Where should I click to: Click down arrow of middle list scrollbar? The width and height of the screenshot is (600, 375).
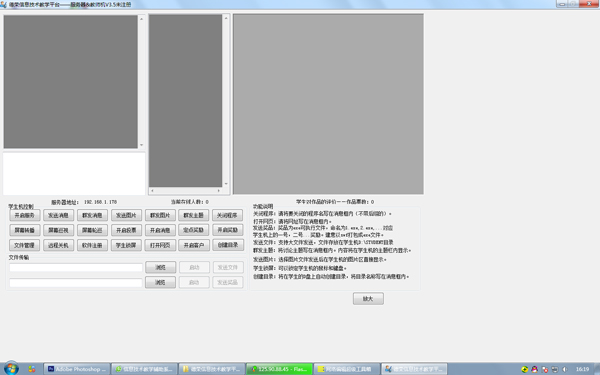click(226, 184)
